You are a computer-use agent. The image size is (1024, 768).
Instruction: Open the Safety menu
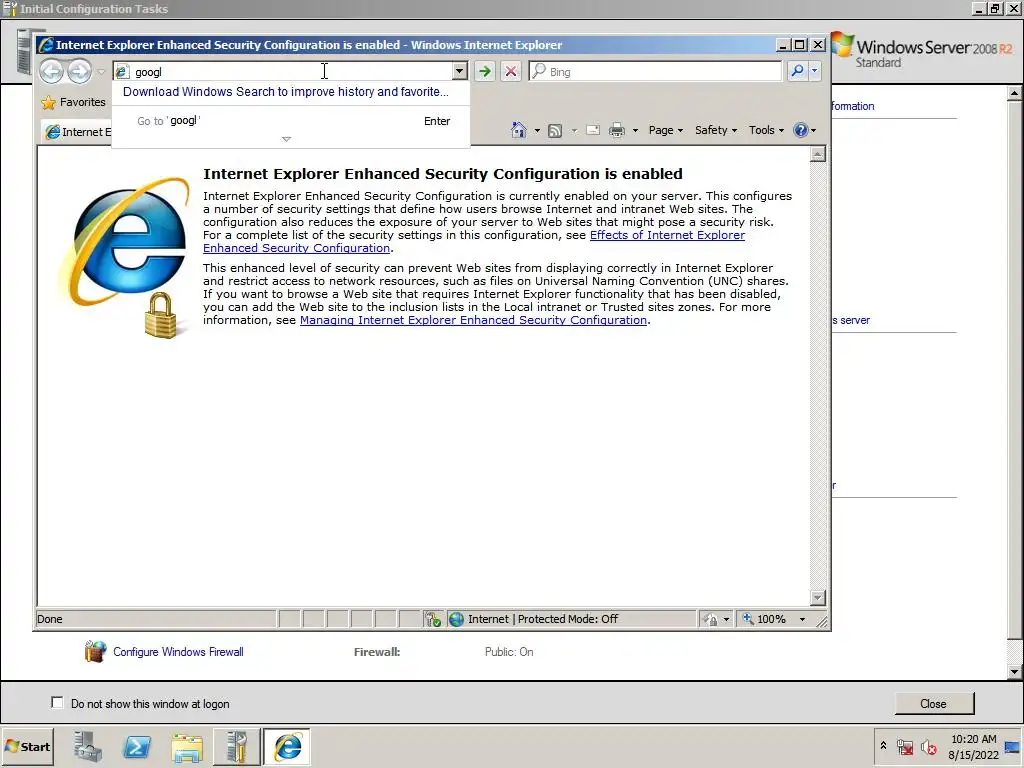716,130
